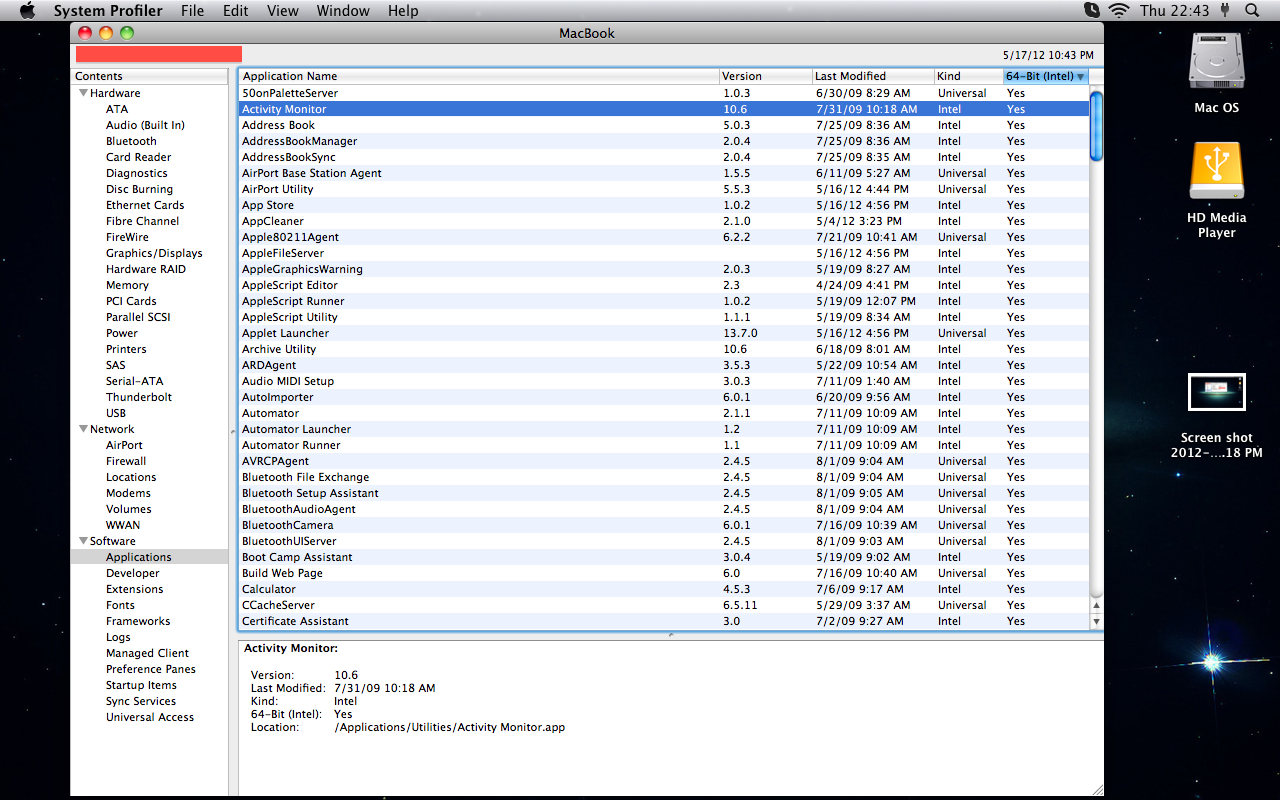Select the AppCleaner row
1280x800 pixels.
coord(664,221)
